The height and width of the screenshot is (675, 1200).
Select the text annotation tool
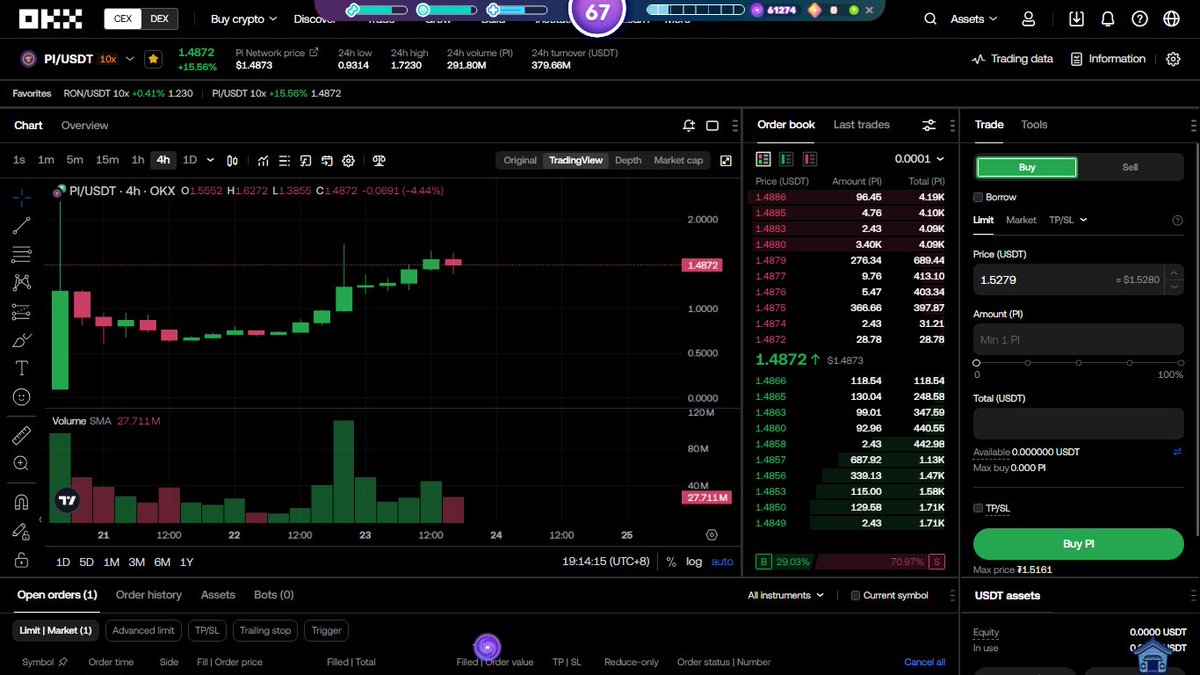point(21,368)
